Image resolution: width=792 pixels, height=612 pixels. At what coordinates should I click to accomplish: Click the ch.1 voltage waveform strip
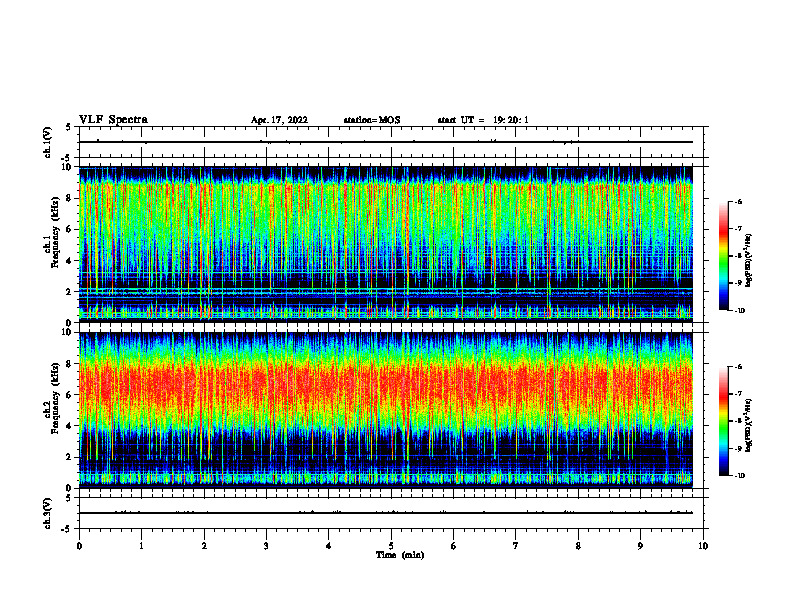[391, 142]
